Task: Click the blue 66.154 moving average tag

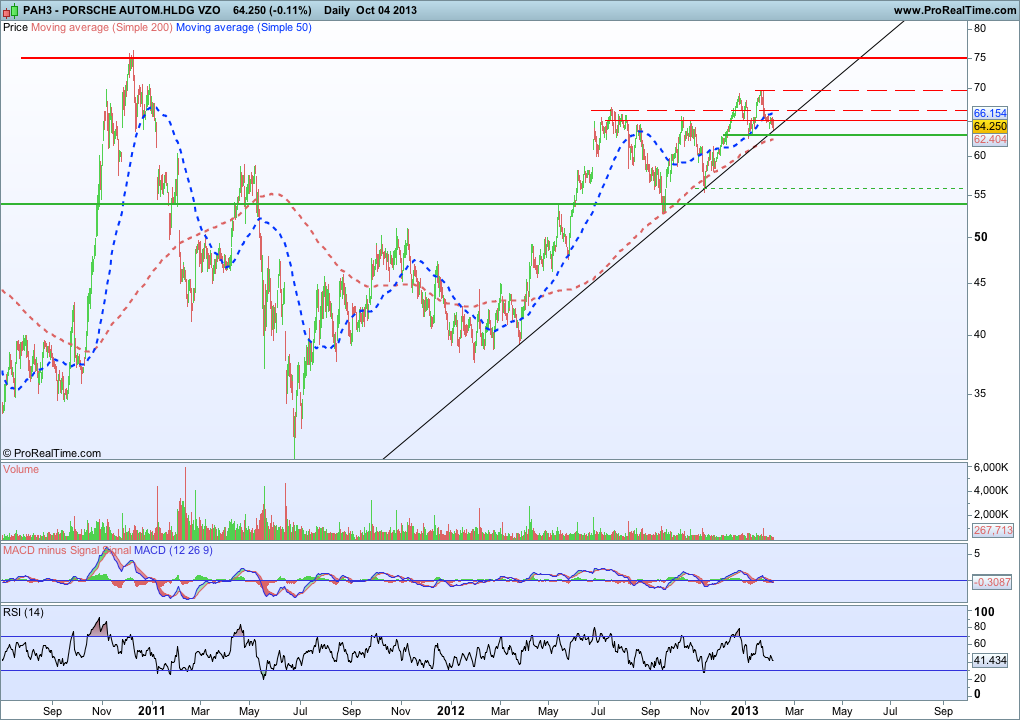Action: pyautogui.click(x=990, y=113)
